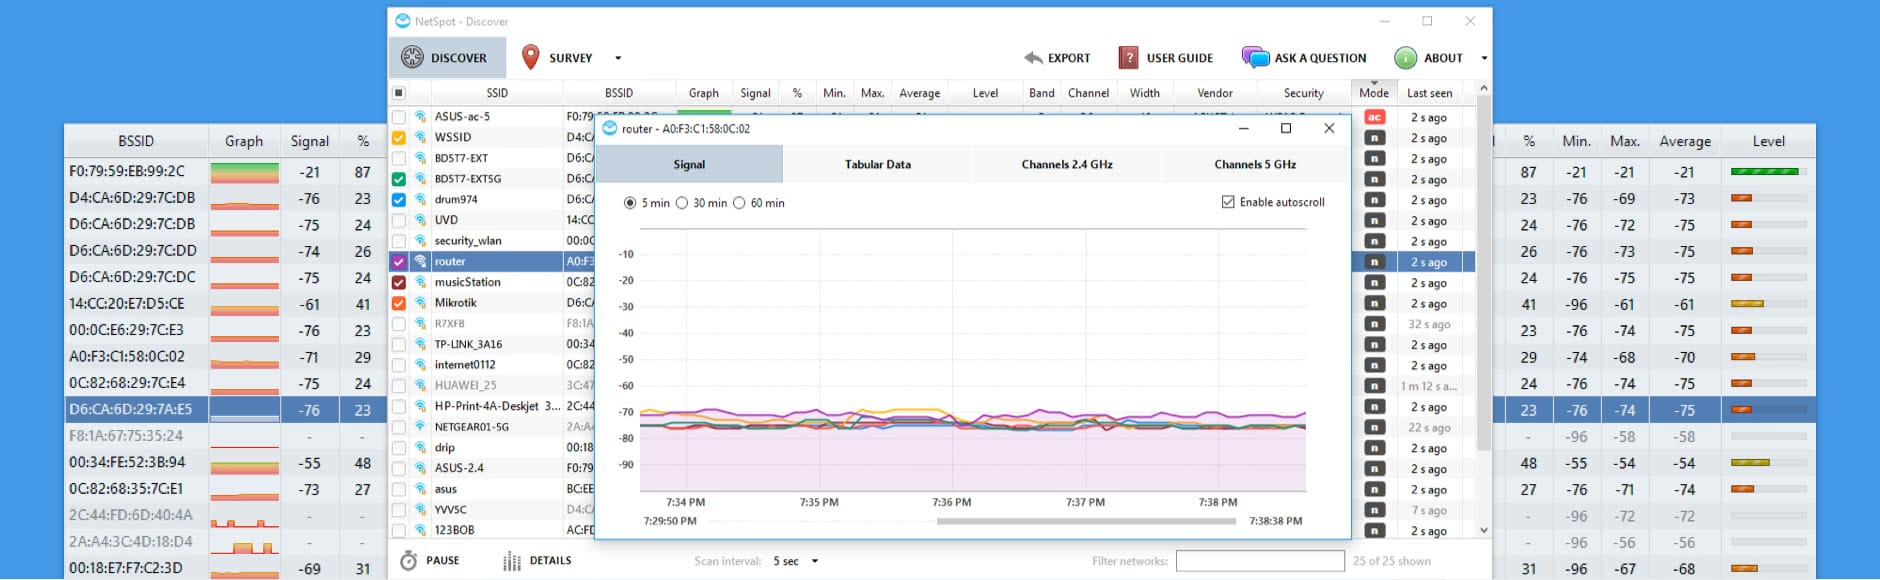Viewport: 1880px width, 580px height.
Task: Click the wifi icon beside HUAWEI_25
Action: click(421, 385)
